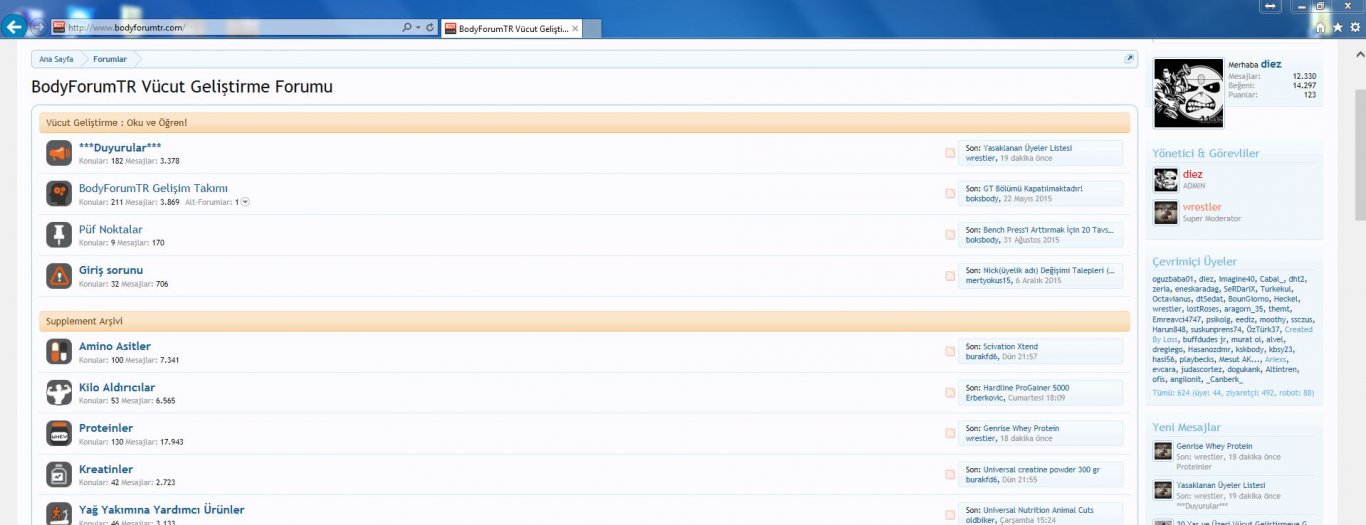Open Genrise Whey Protein under Yeni Mesajlar
This screenshot has width=1366, height=525.
(x=1214, y=446)
